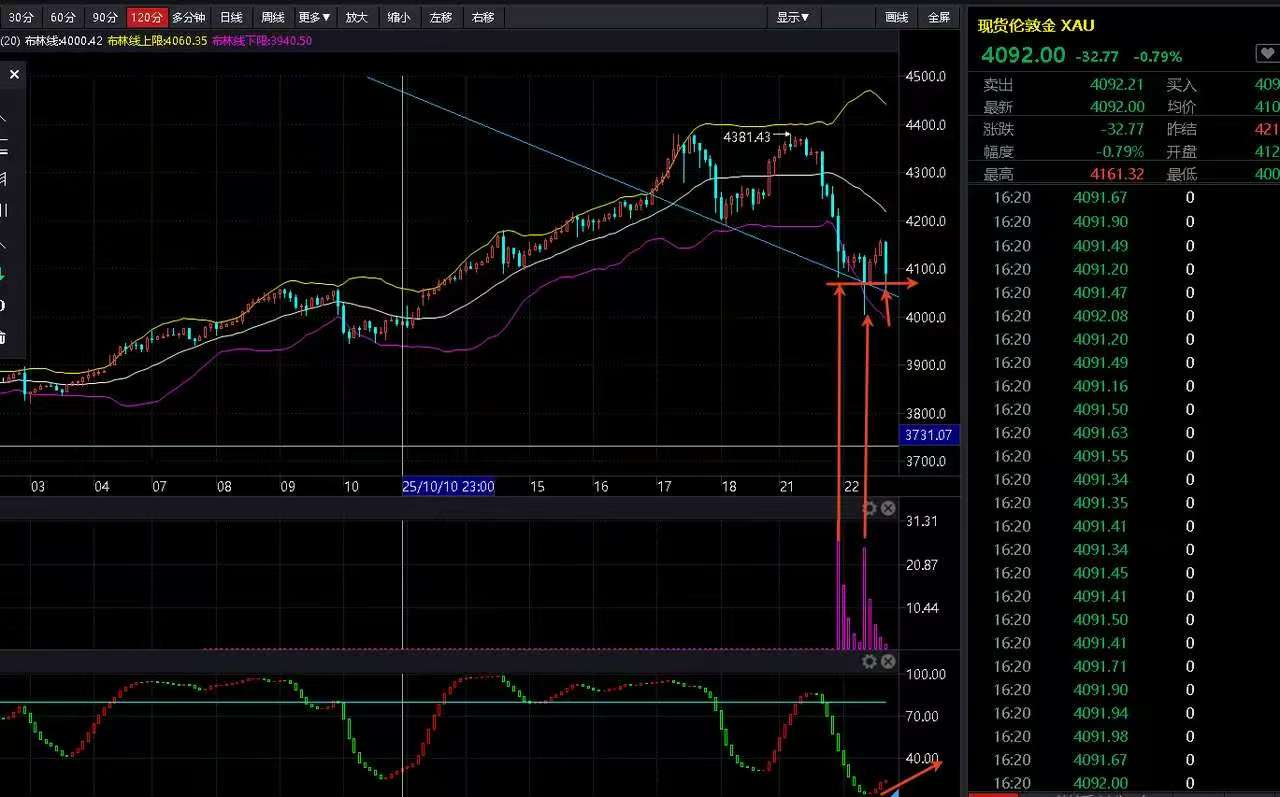This screenshot has width=1280, height=797.
Task: Click the 最高 4161.32 value
Action: 1117,175
